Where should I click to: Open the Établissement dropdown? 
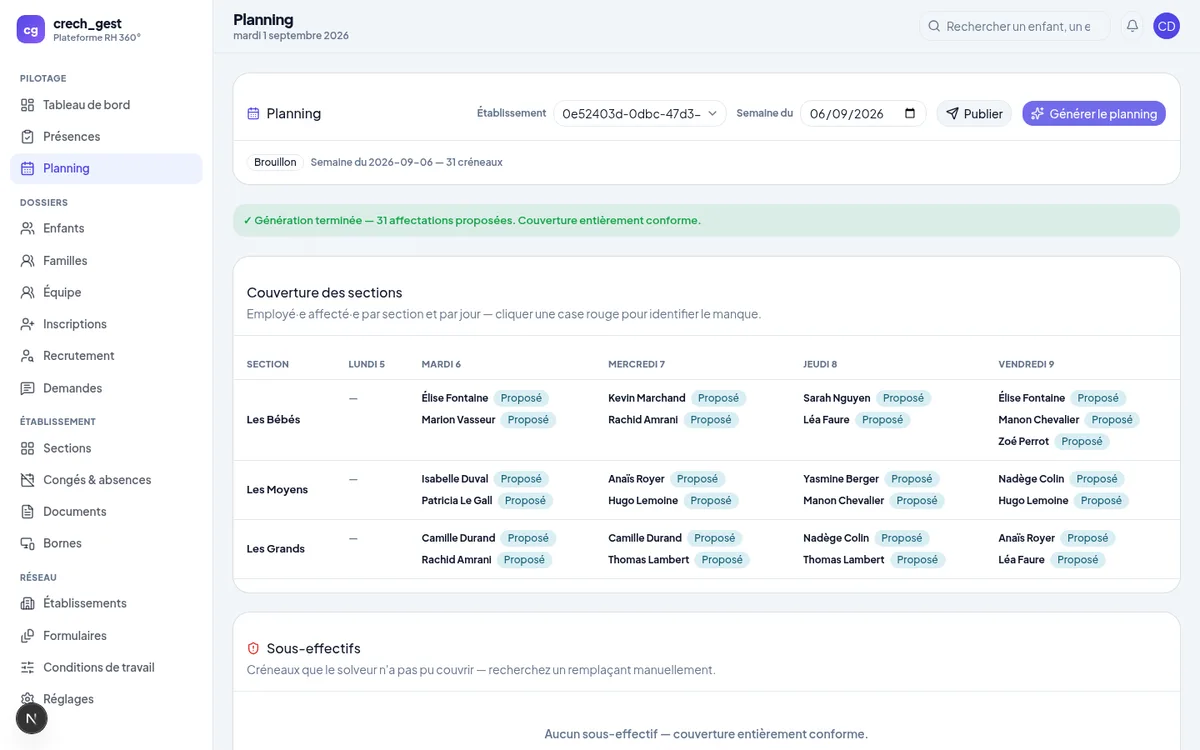(x=640, y=114)
